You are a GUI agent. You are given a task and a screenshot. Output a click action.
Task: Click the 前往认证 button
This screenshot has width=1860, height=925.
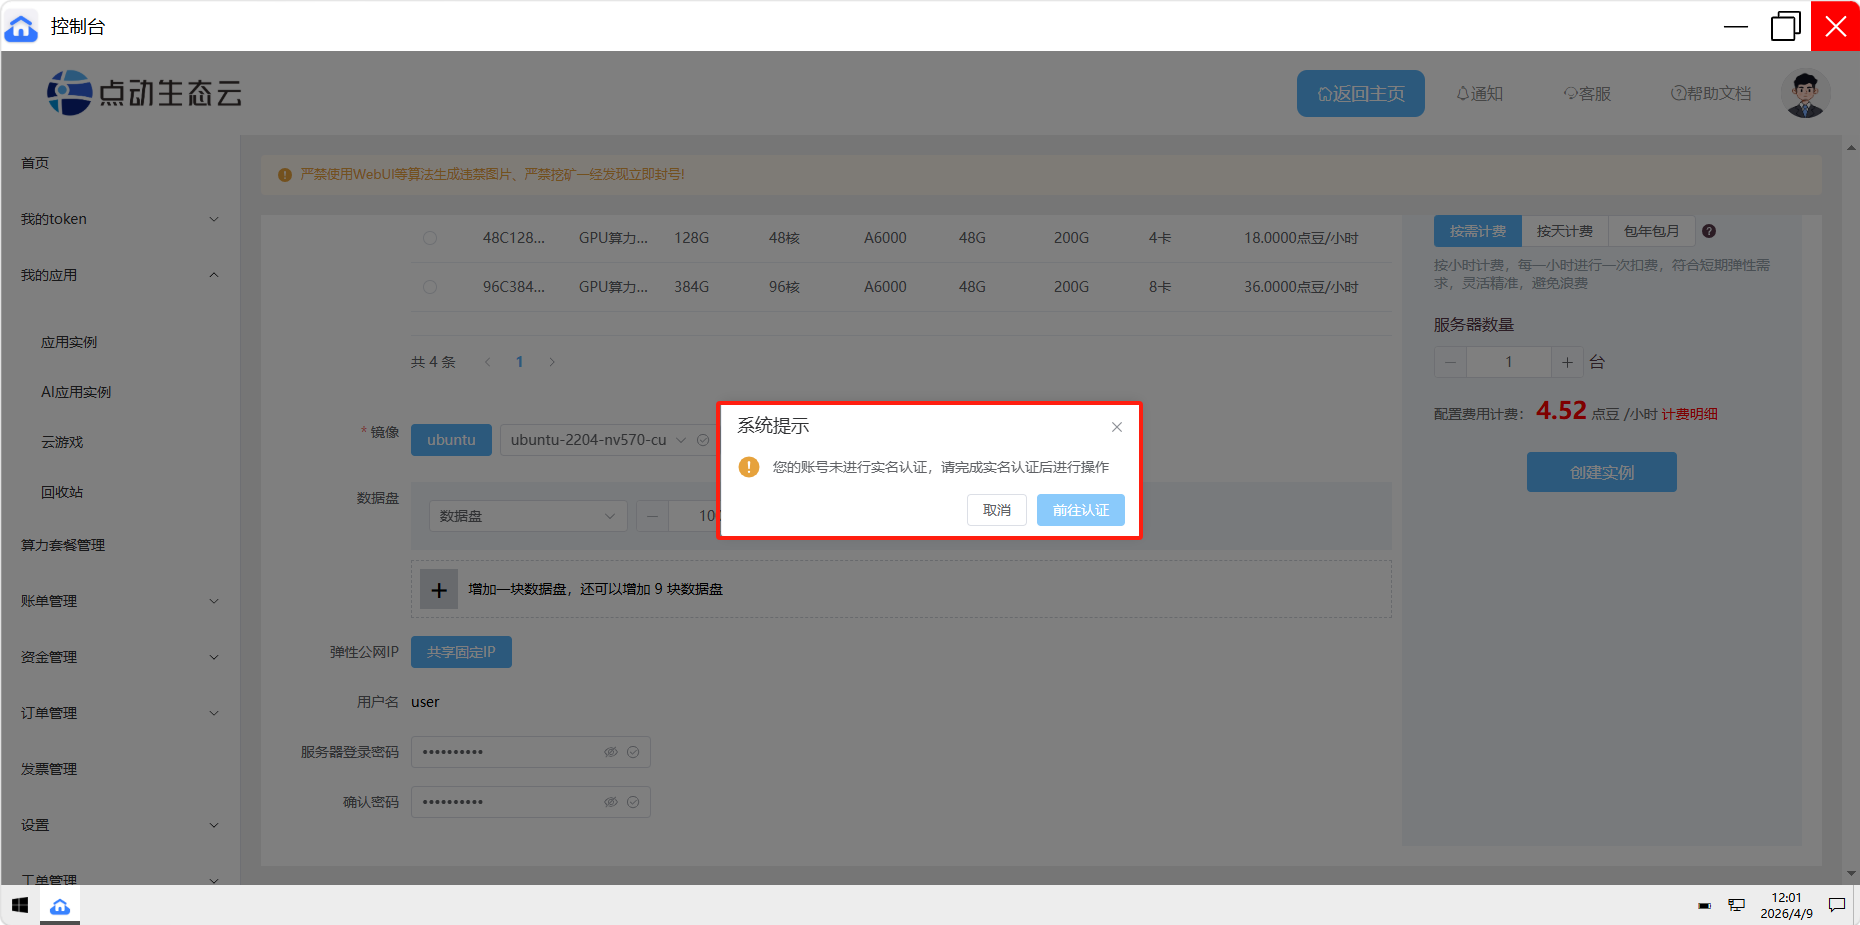1080,510
